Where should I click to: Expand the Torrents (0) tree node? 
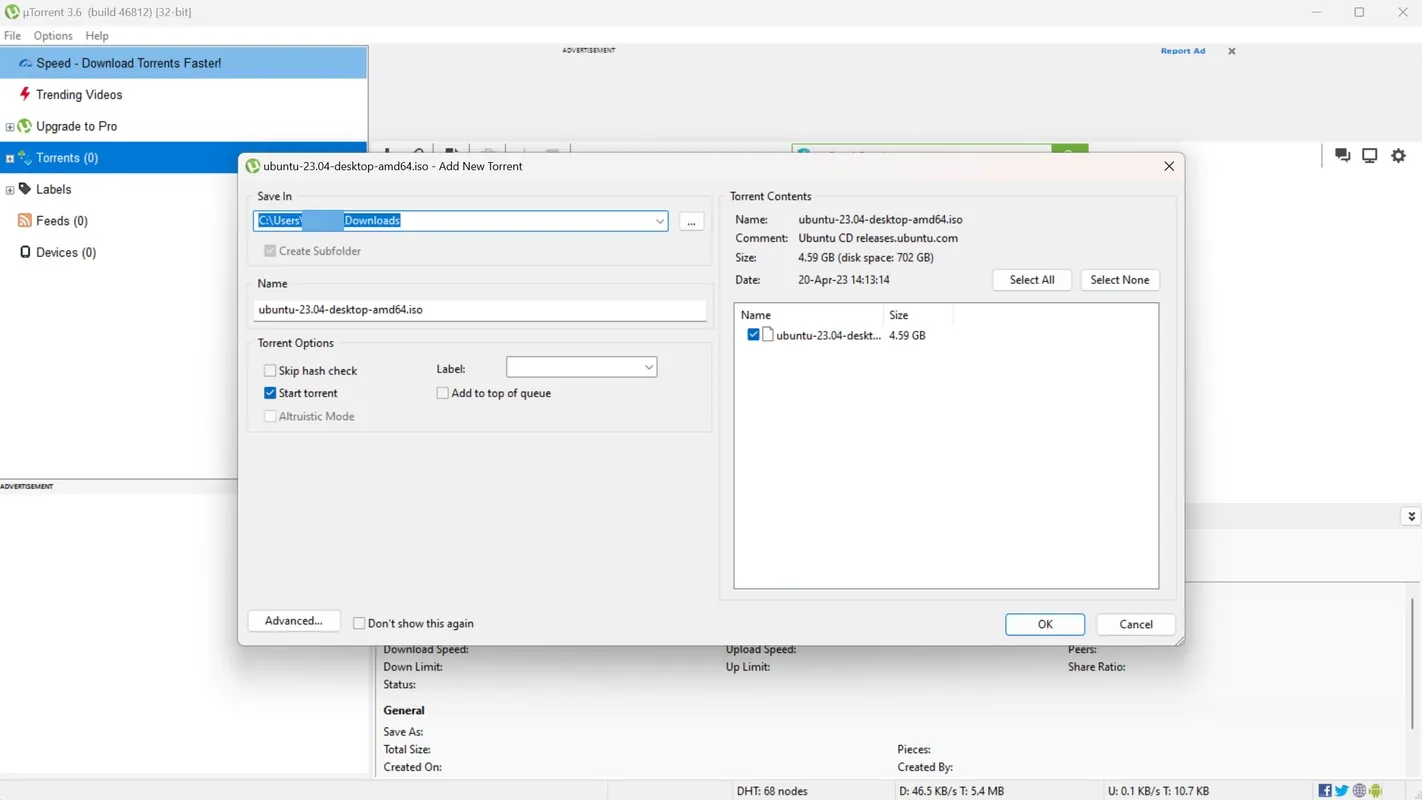click(10, 158)
